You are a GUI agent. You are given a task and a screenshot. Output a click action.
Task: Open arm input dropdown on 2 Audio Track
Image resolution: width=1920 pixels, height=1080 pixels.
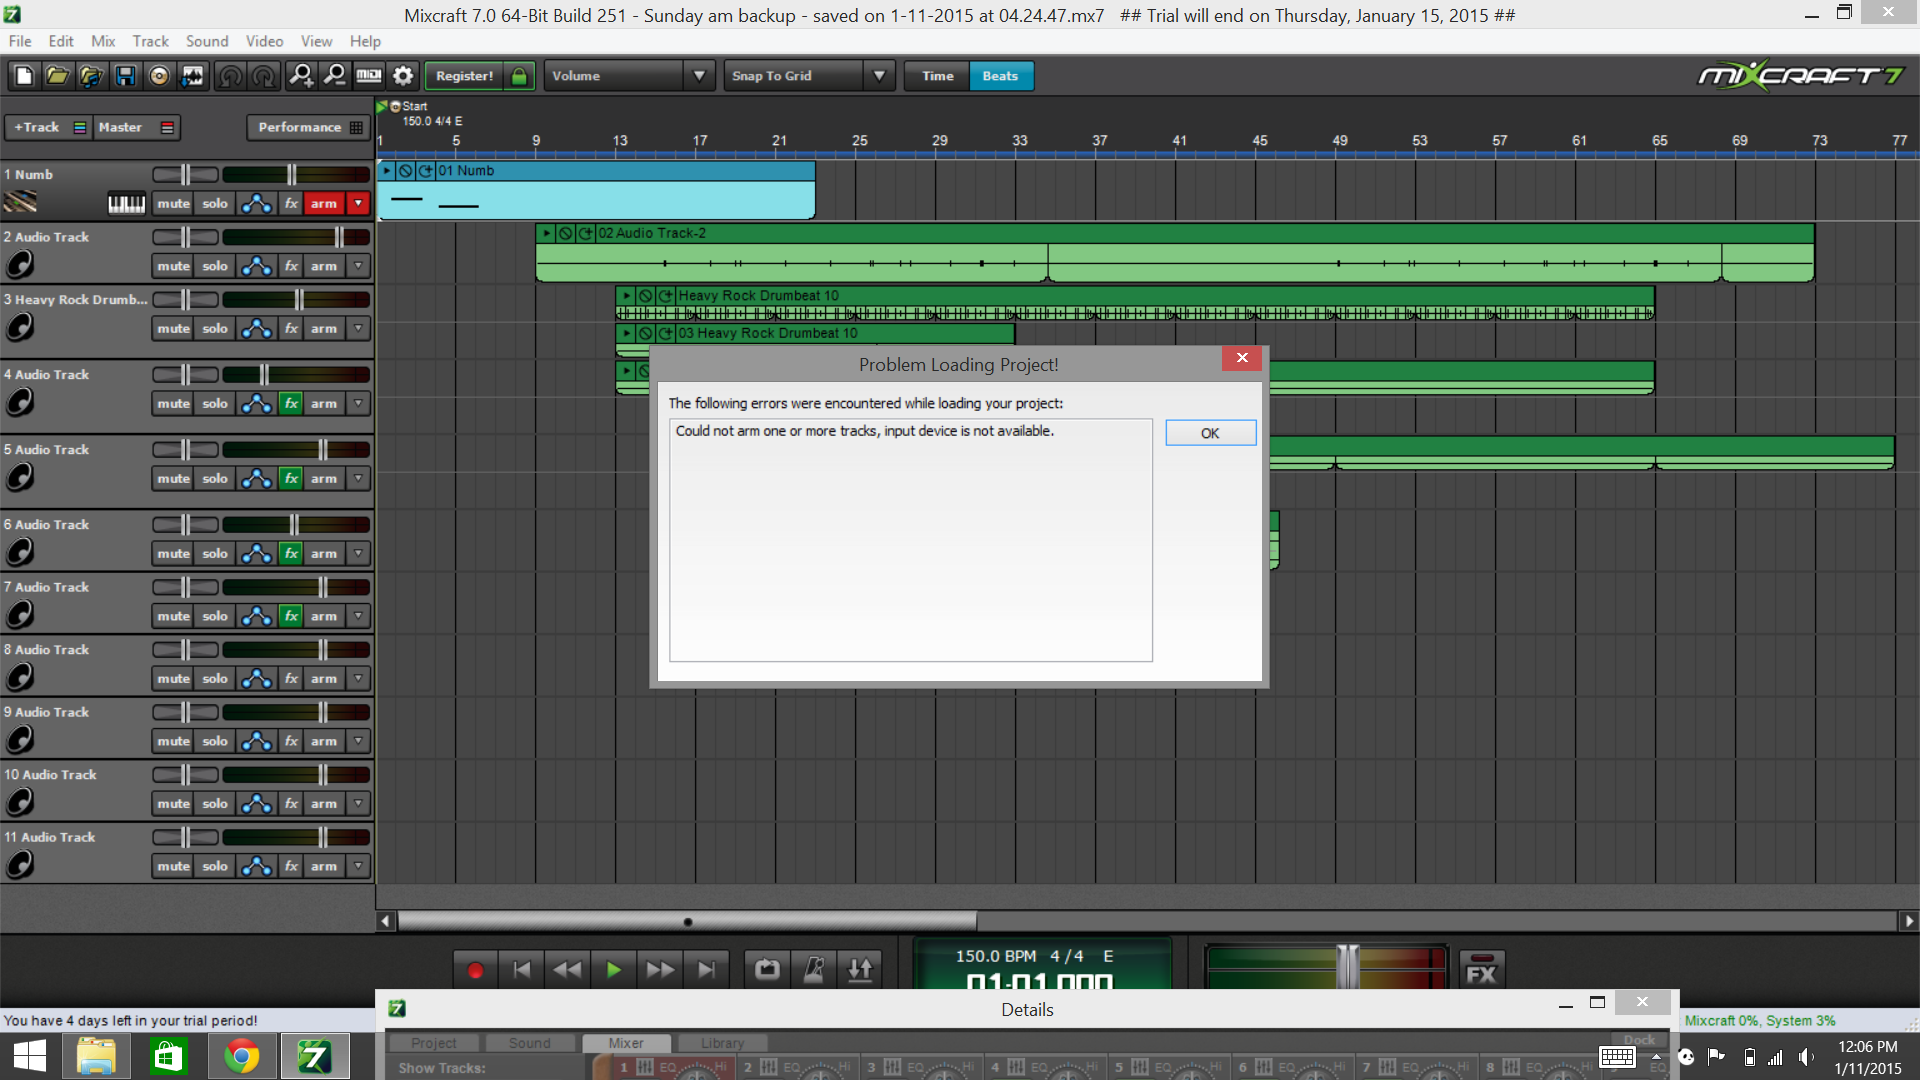(358, 266)
